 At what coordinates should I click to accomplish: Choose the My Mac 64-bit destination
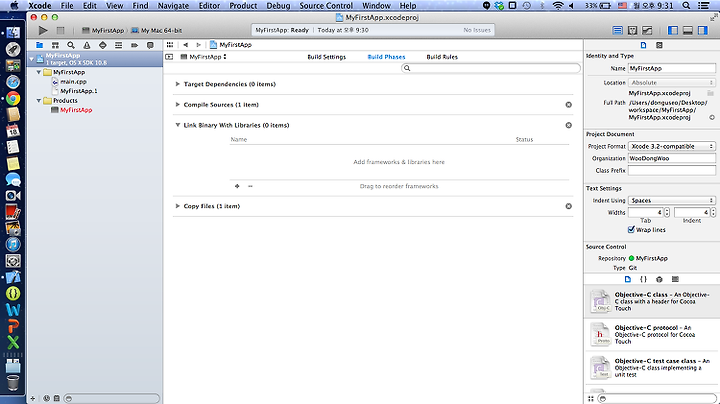point(157,30)
